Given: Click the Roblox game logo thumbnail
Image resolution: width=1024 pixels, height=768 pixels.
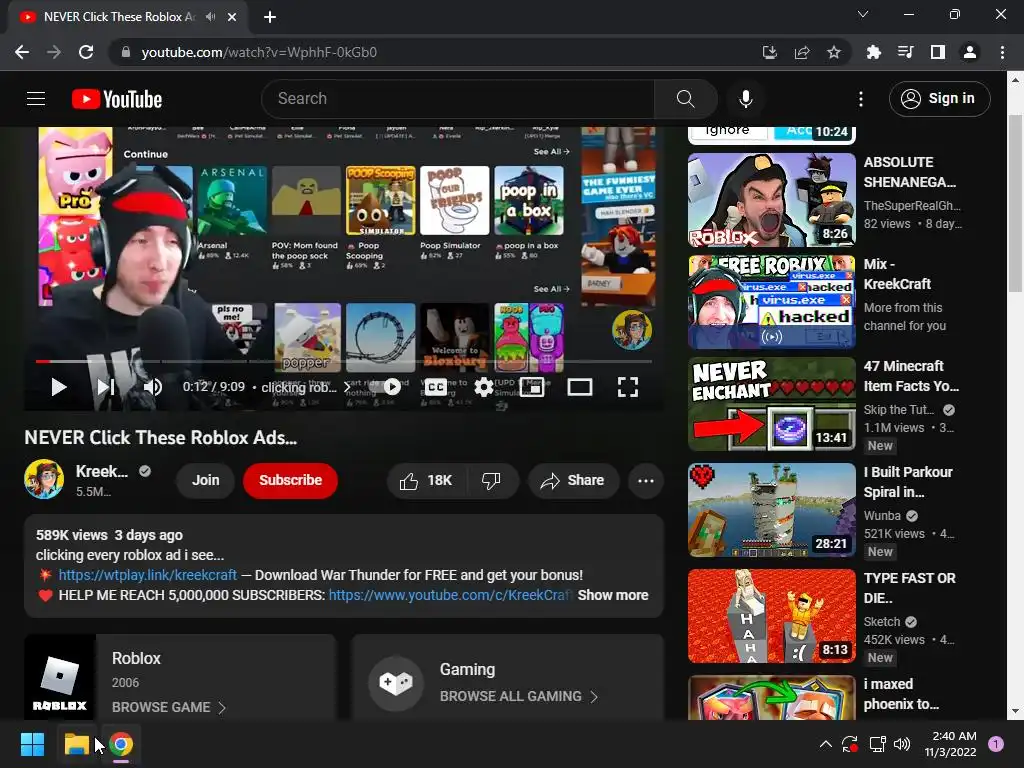Looking at the screenshot, I should pyautogui.click(x=60, y=677).
